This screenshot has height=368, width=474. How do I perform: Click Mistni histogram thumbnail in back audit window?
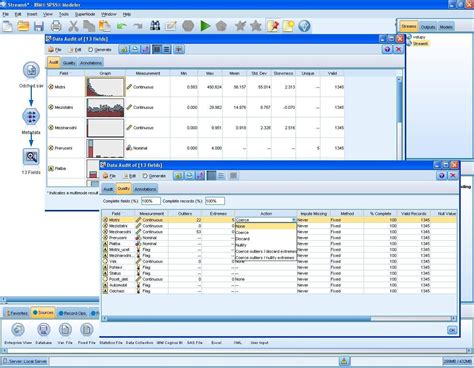[x=105, y=87]
